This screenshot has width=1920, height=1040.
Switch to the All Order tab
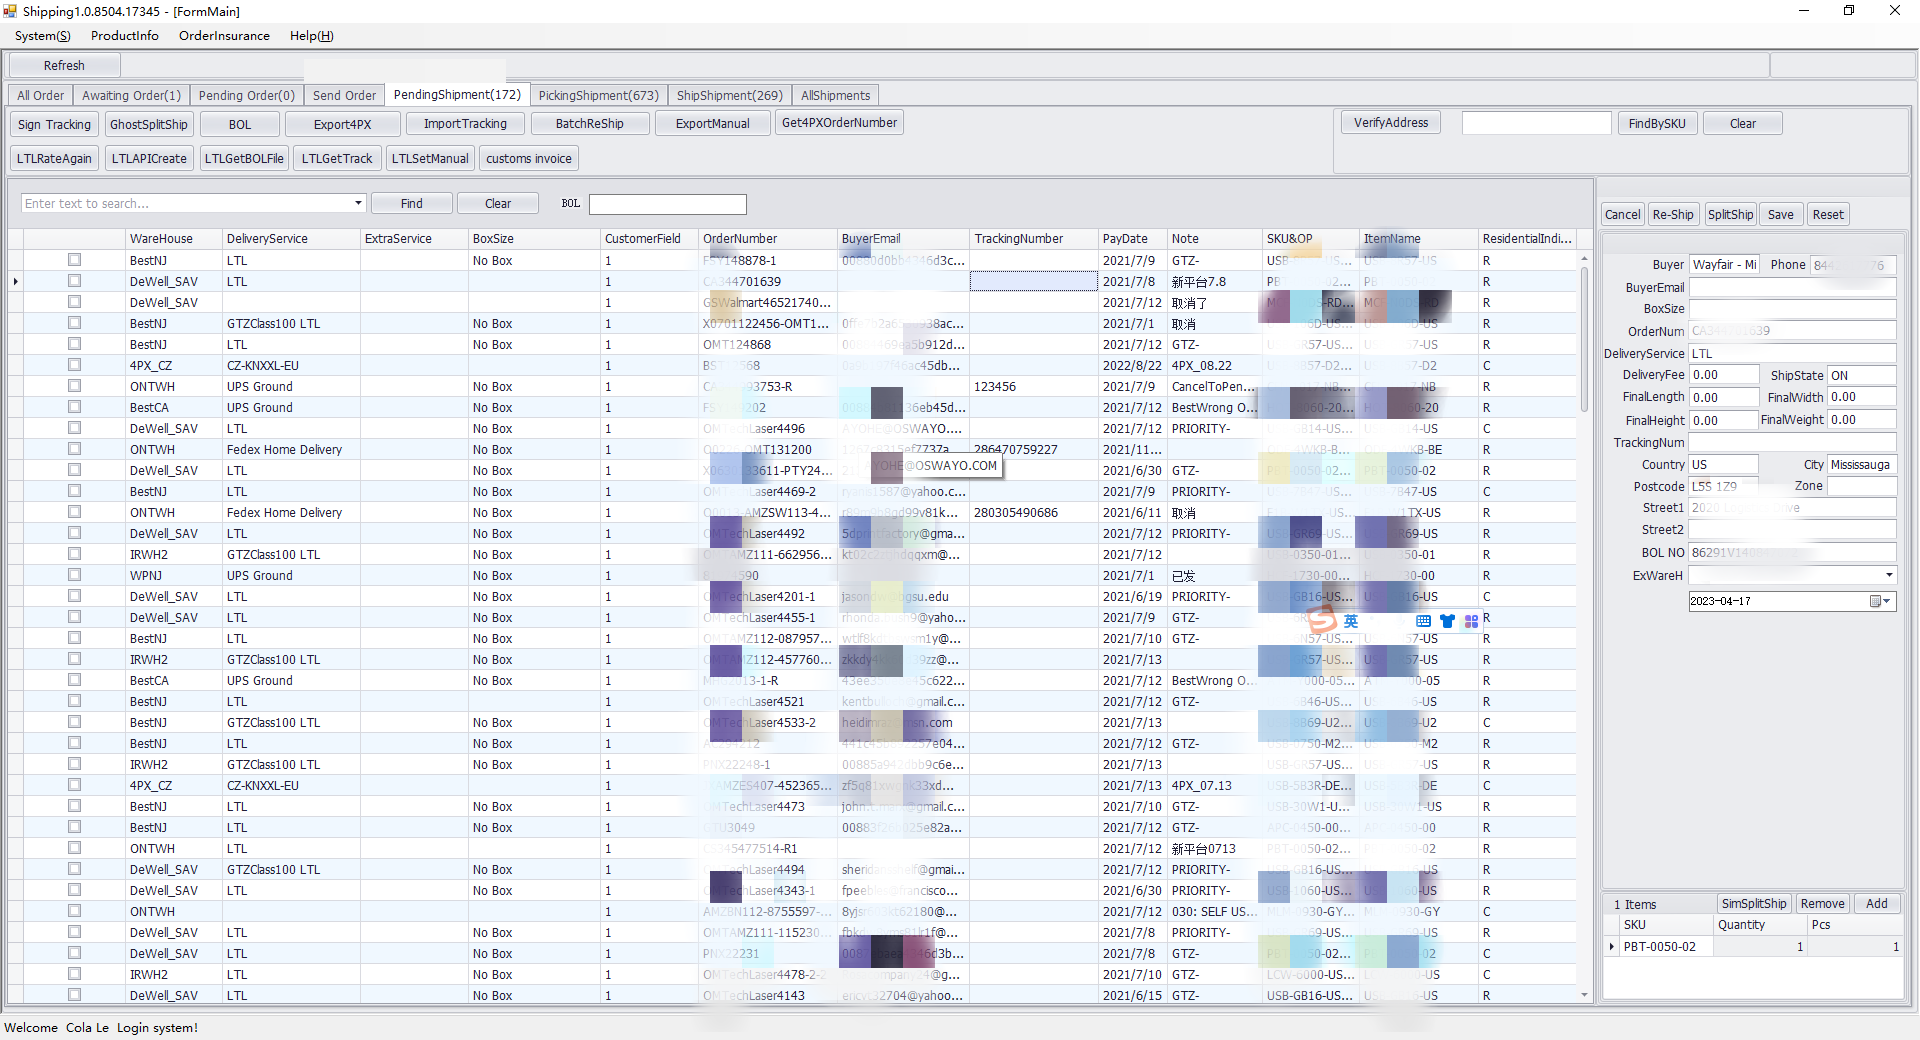[x=41, y=96]
